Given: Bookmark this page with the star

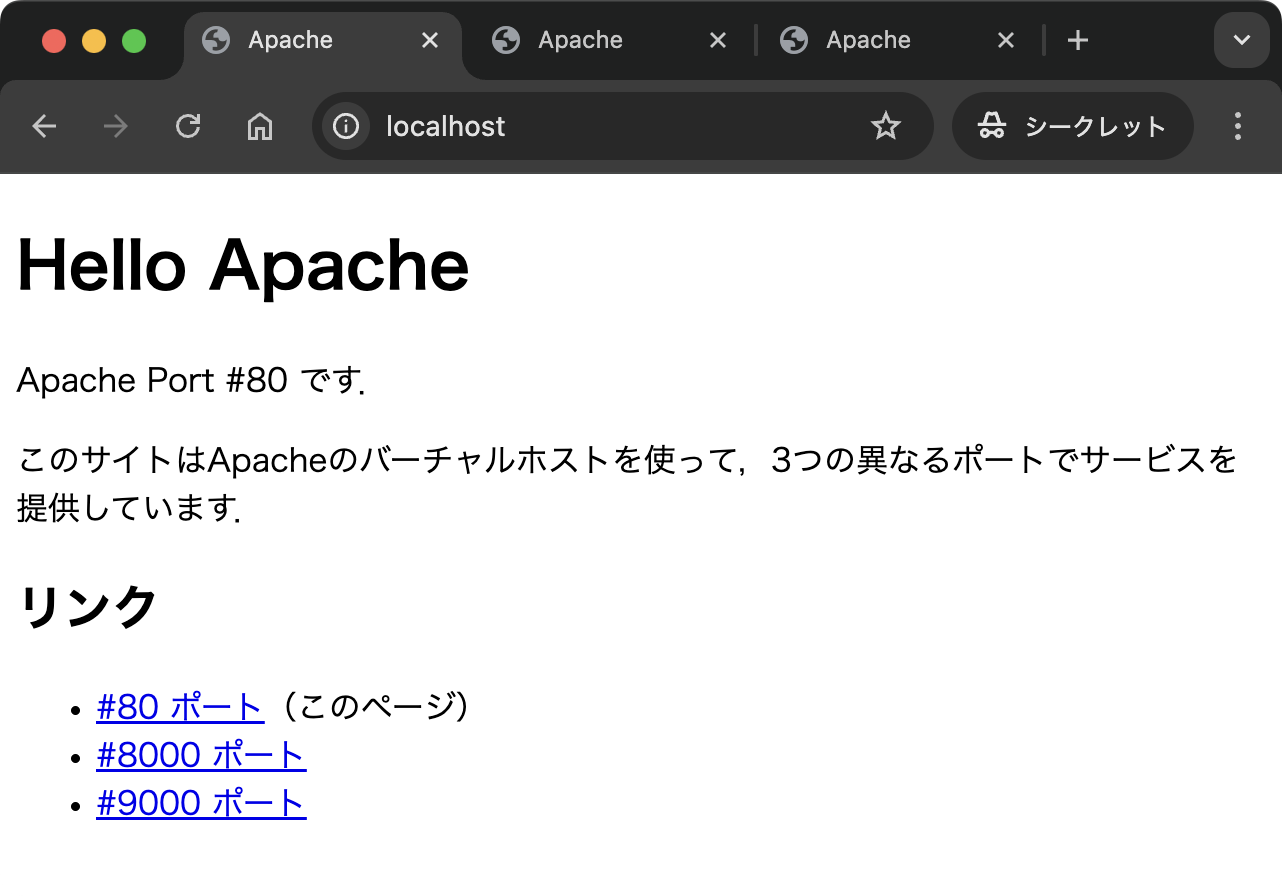Looking at the screenshot, I should tap(885, 126).
